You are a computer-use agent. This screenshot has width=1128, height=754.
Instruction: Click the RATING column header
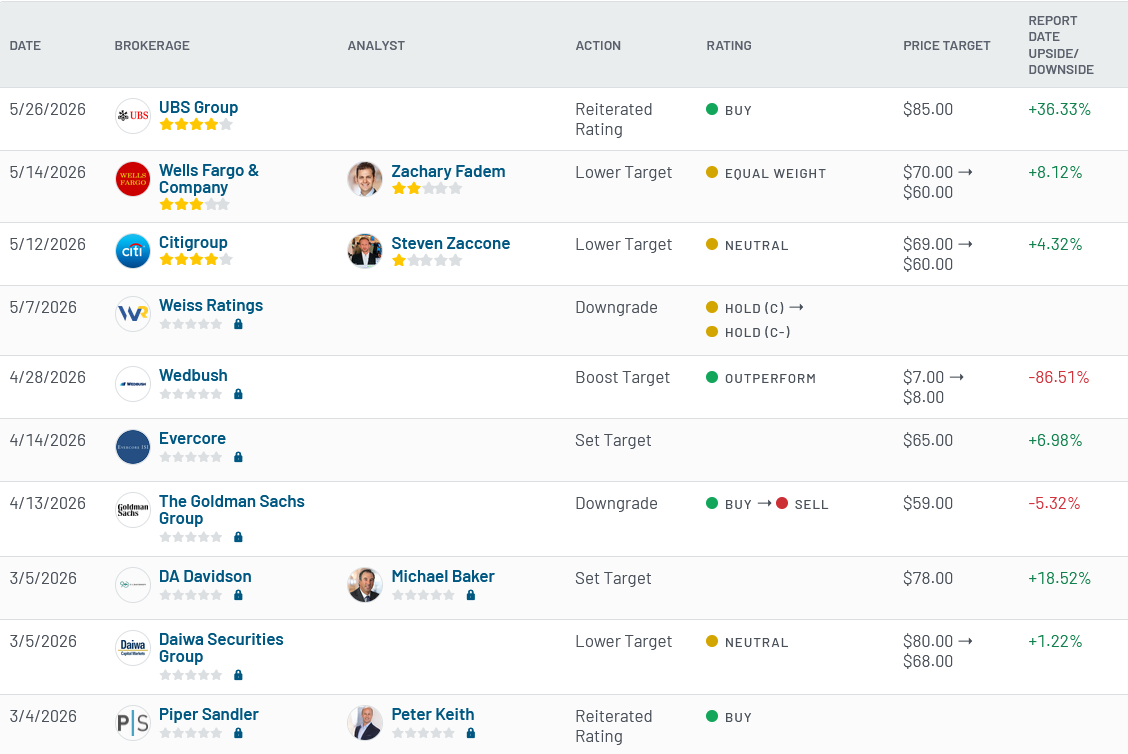(x=729, y=45)
